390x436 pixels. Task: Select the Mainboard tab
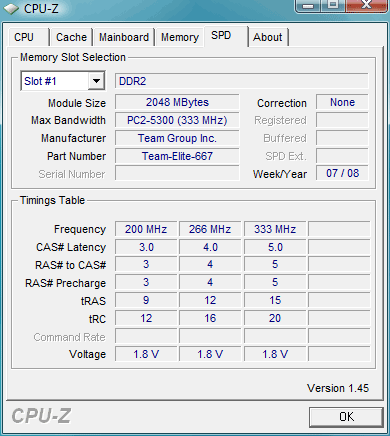(124, 37)
